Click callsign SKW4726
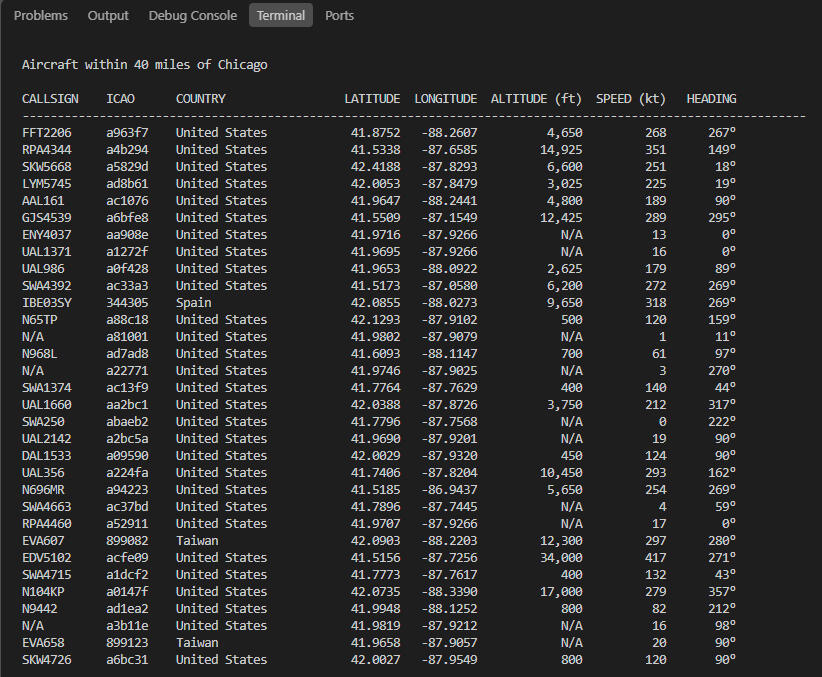Screen dimensions: 822x677 [47, 660]
